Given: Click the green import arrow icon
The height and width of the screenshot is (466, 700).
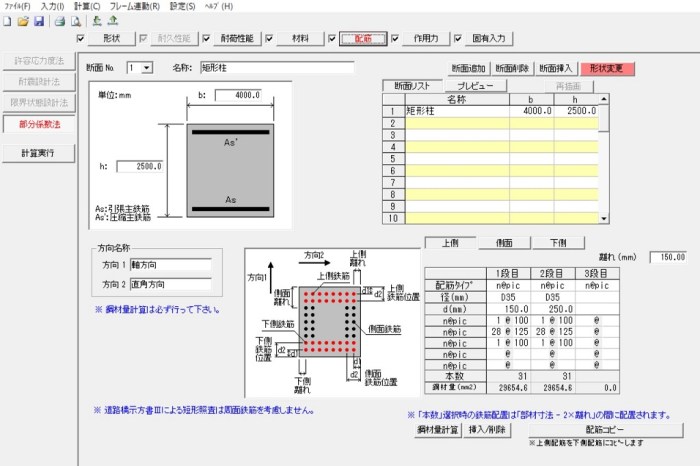Looking at the screenshot, I should (96, 21).
